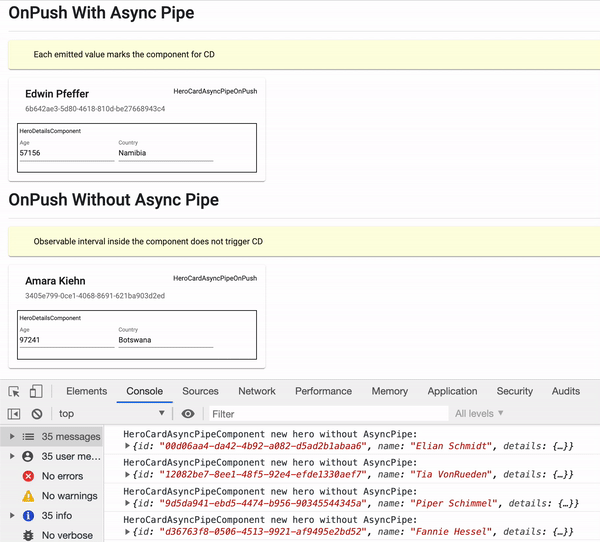
Task: Activate the inspect element picker icon
Action: click(x=14, y=392)
